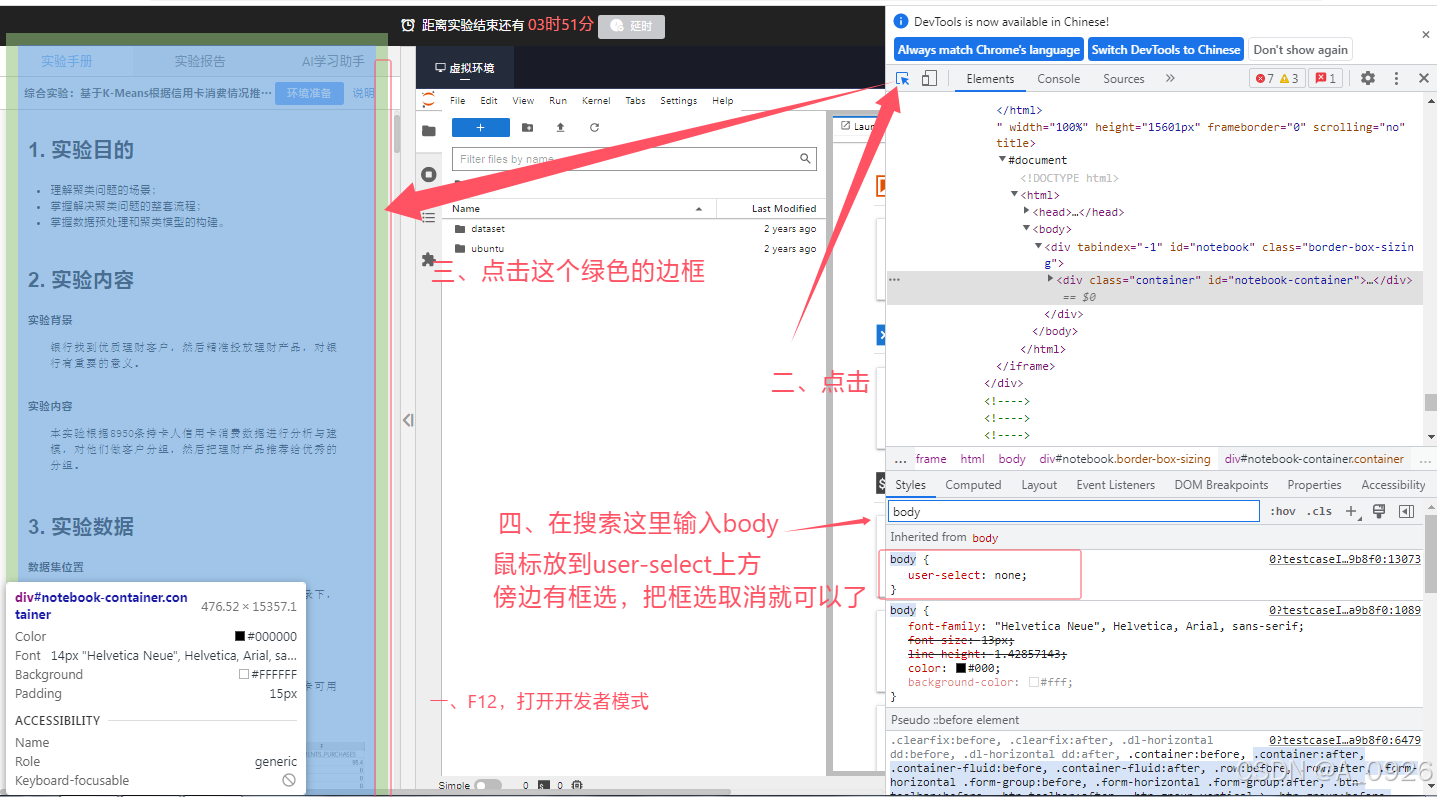Screen dimensions: 1437x797
Task: Click the new style rule plus icon
Action: tap(1352, 511)
